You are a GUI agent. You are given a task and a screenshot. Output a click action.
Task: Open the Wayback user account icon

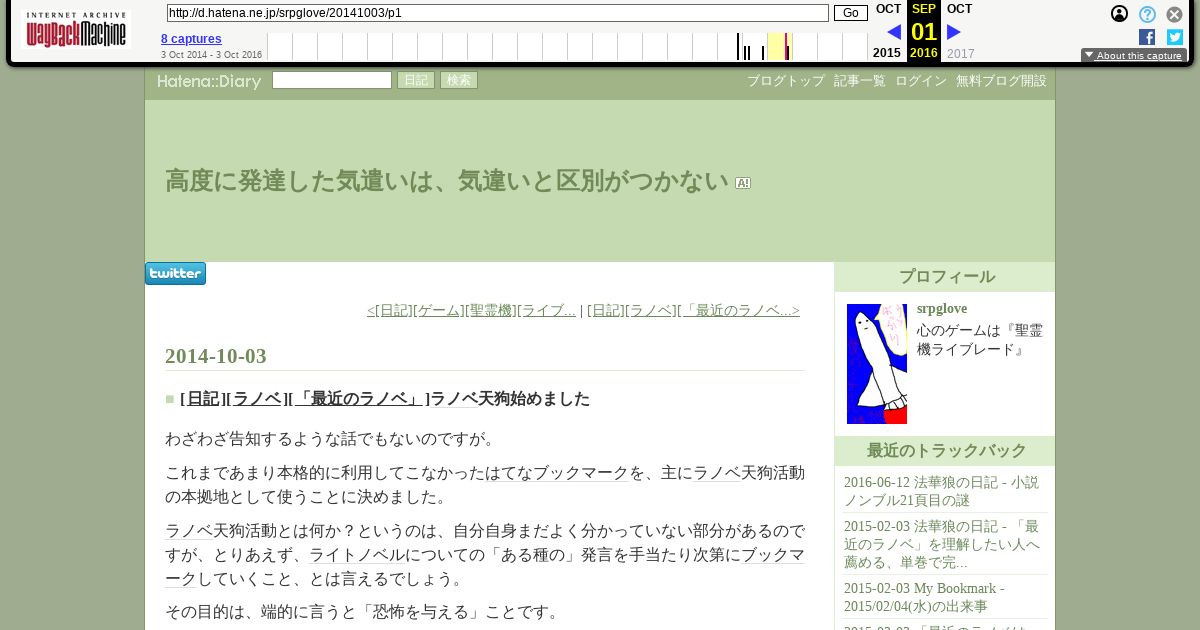tap(1120, 14)
